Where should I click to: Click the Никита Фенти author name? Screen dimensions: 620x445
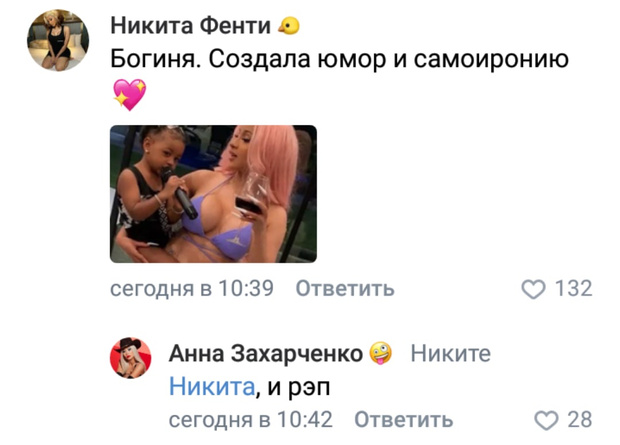coord(191,26)
